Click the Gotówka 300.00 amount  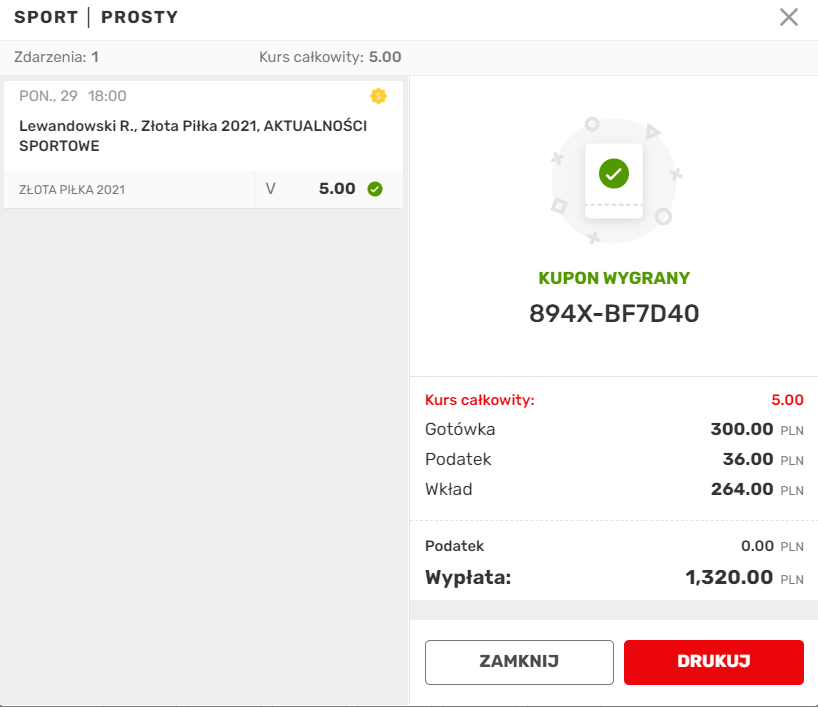click(x=741, y=430)
